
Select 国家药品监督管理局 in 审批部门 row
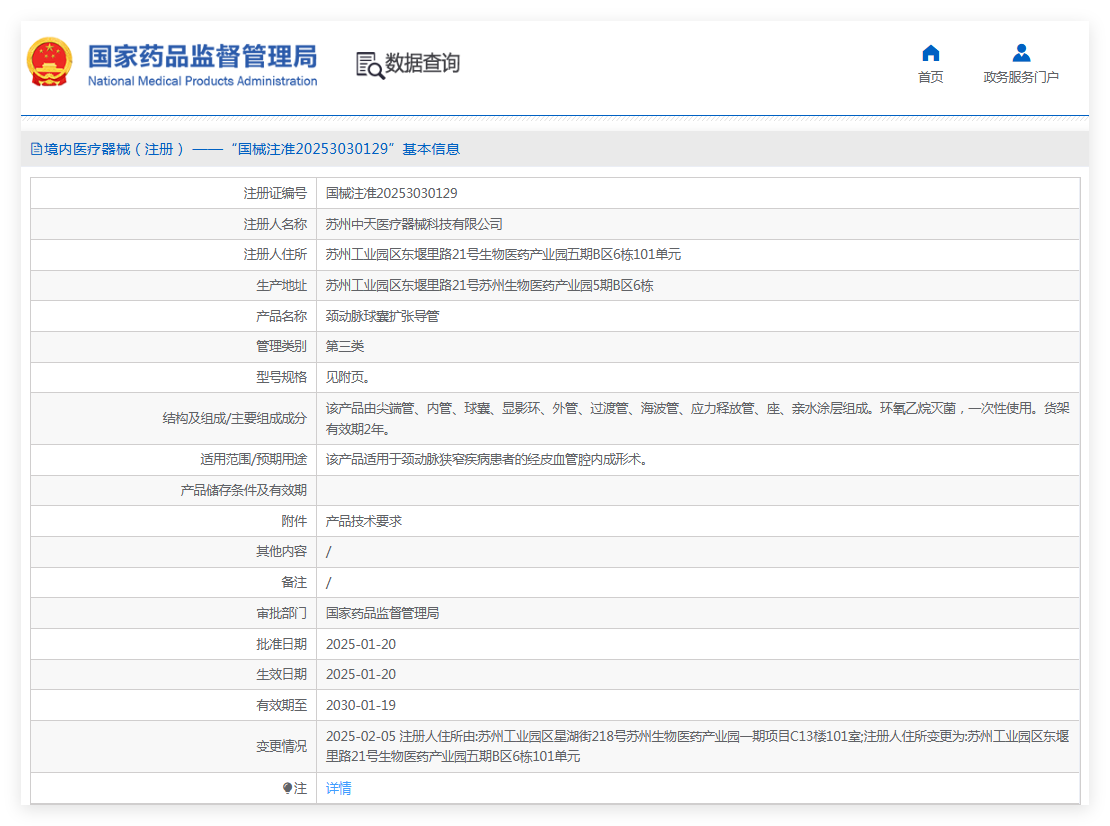point(382,613)
